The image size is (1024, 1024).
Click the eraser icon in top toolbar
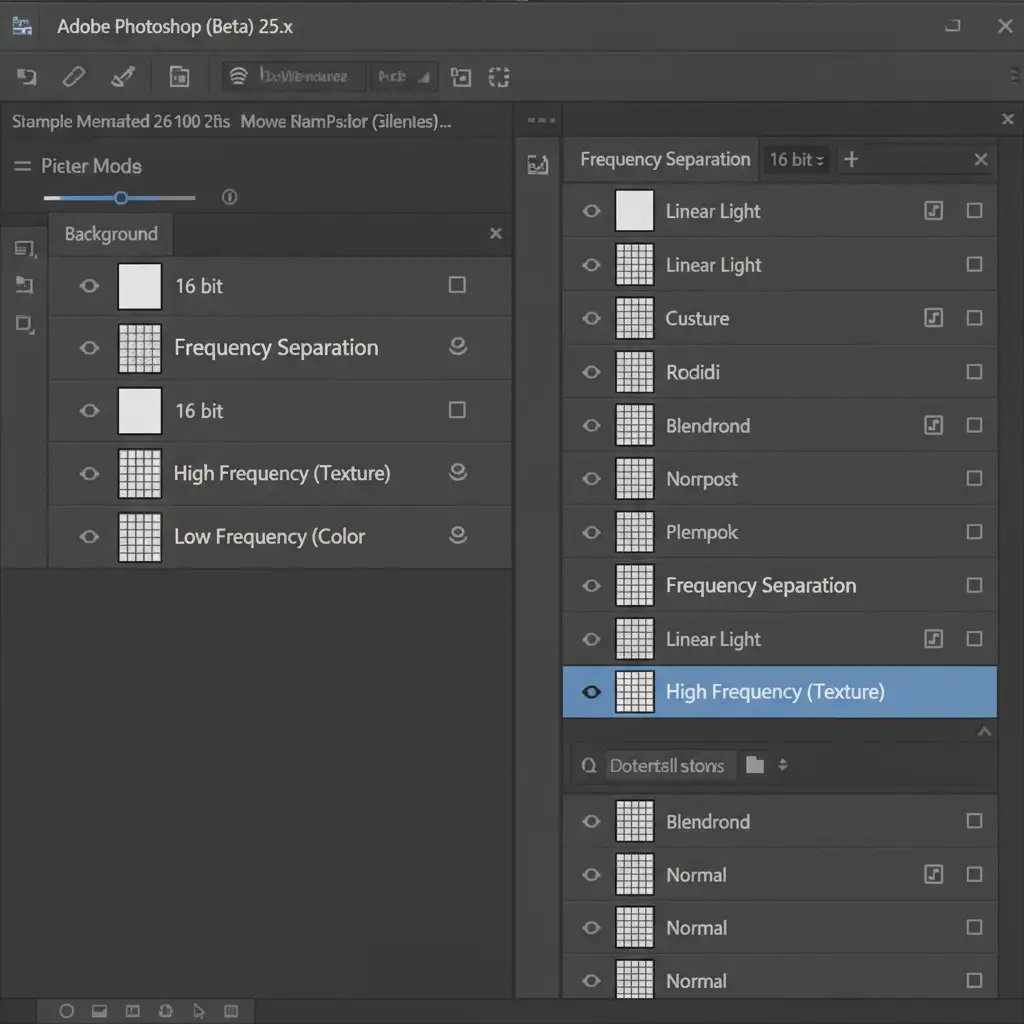tap(74, 77)
